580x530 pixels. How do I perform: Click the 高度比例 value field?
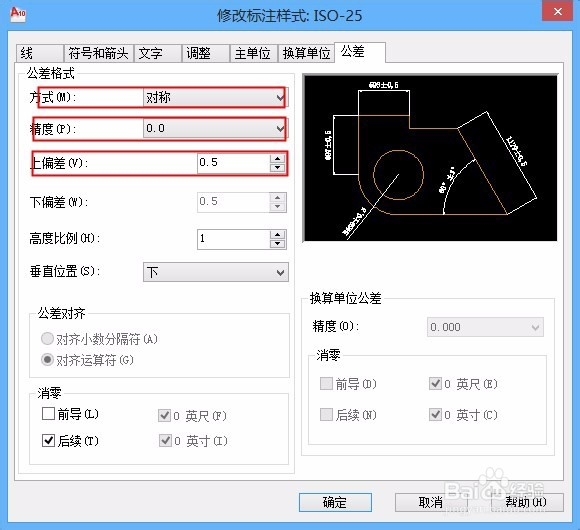(234, 239)
